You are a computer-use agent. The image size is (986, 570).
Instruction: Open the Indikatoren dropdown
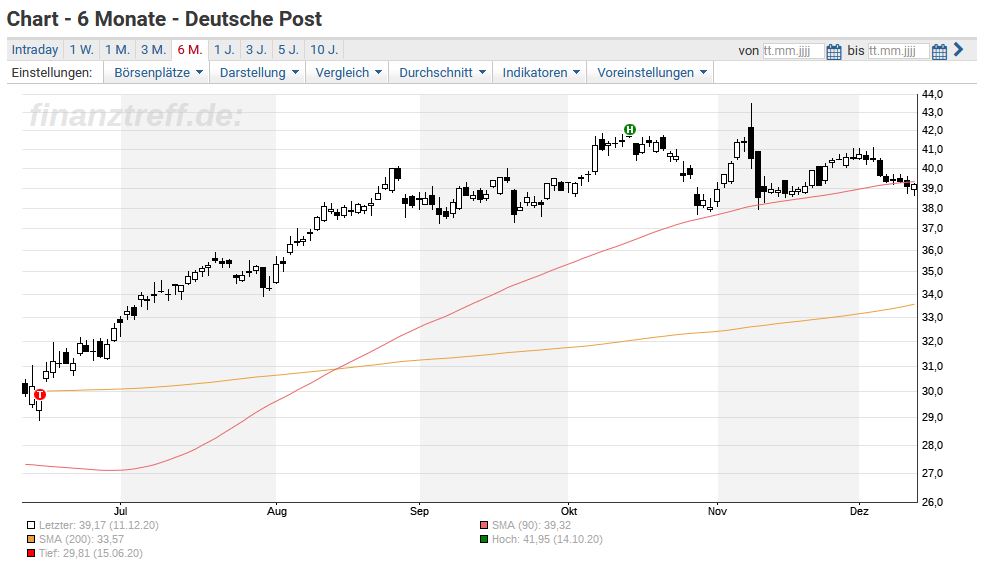pyautogui.click(x=540, y=72)
